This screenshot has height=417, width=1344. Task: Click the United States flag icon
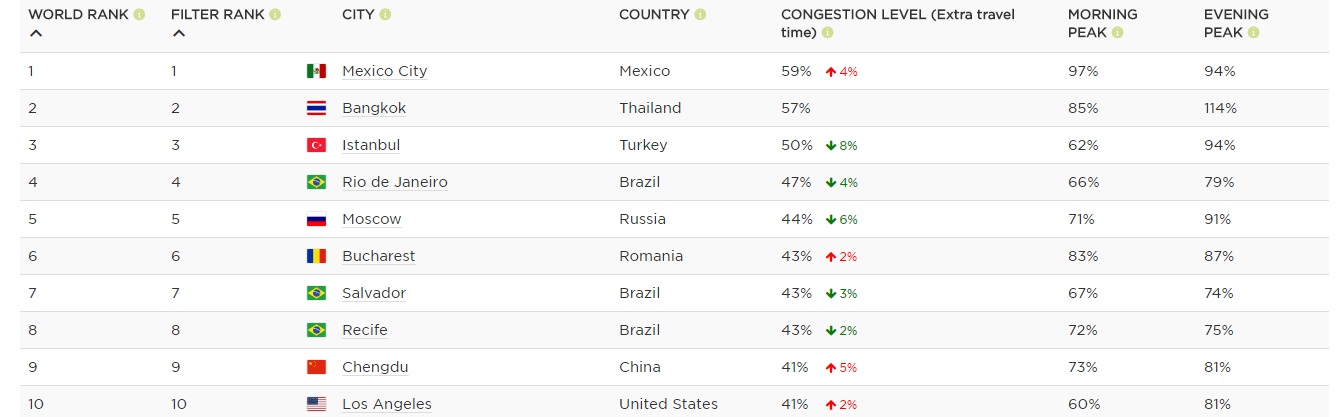pos(316,404)
